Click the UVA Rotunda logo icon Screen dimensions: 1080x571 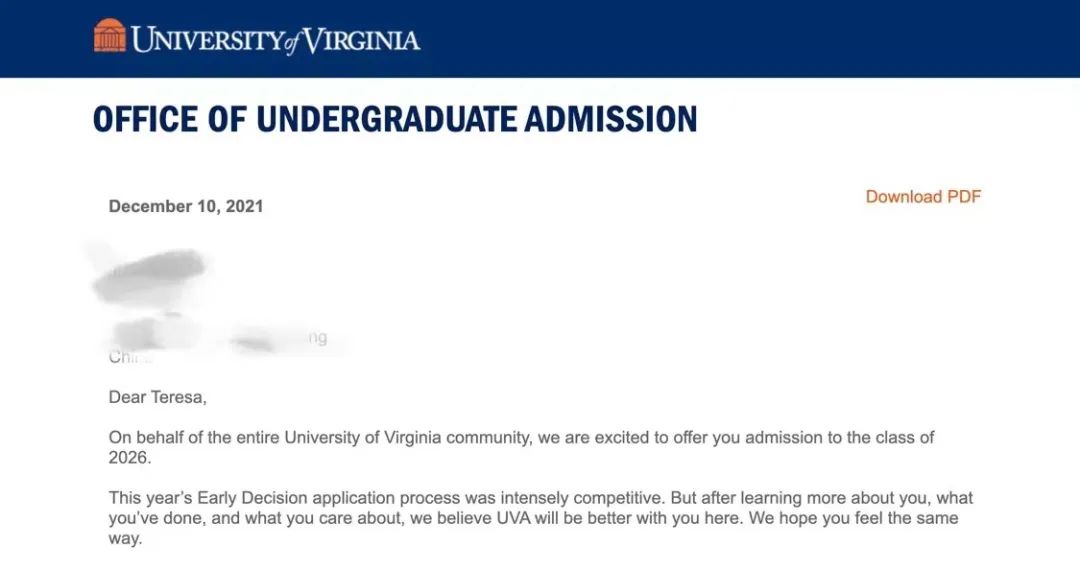click(x=110, y=37)
